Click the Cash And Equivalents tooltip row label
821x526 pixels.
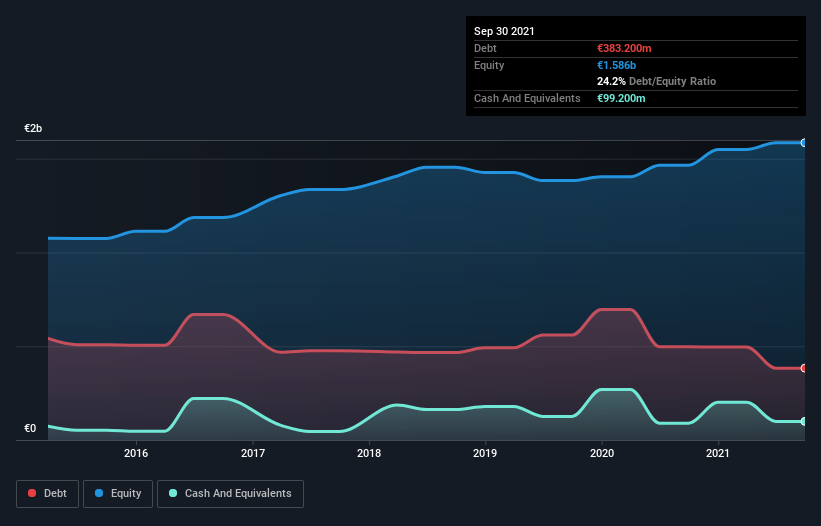(527, 98)
